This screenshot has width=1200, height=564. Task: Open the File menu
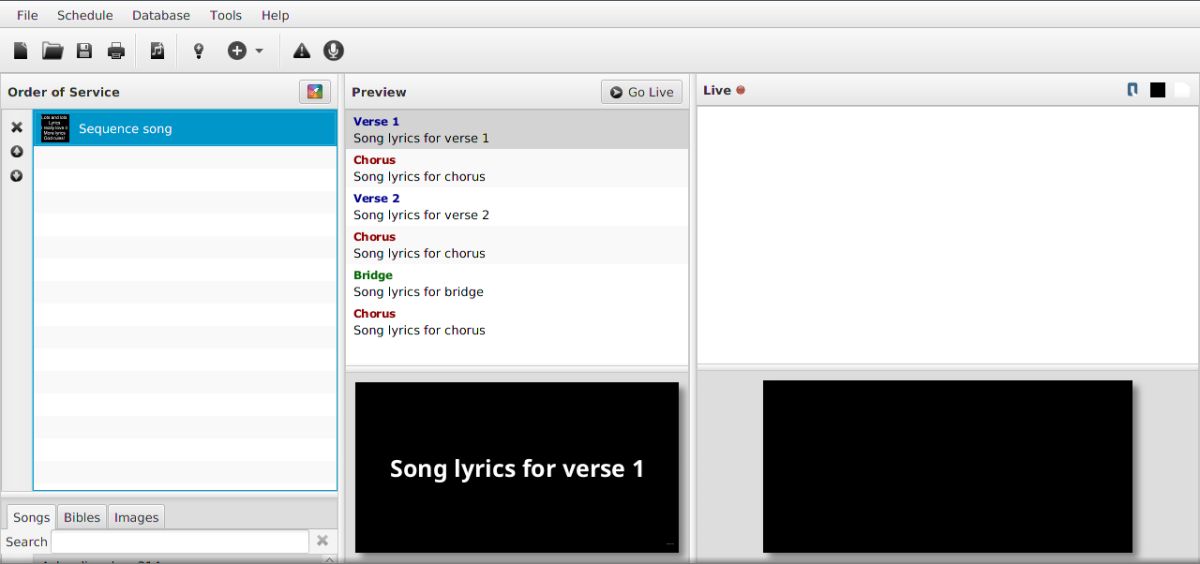27,15
